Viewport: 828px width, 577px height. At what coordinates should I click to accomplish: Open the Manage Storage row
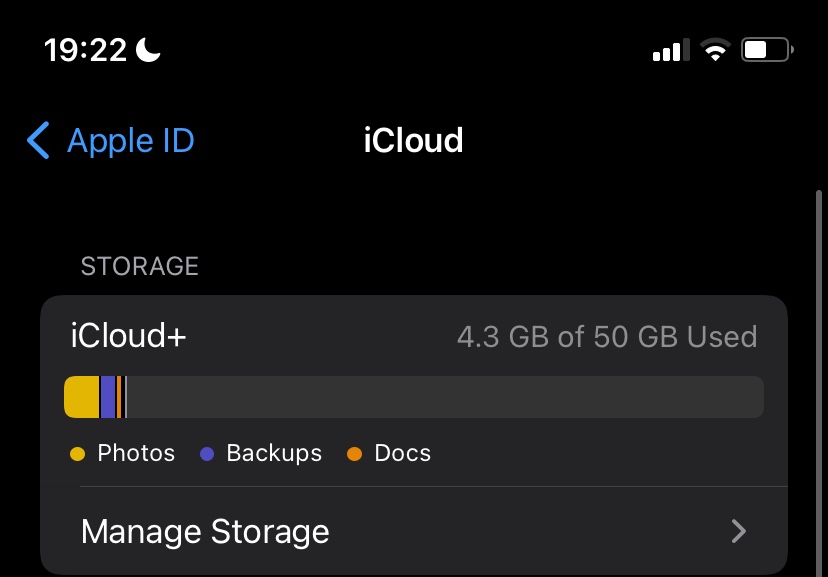[x=400, y=531]
